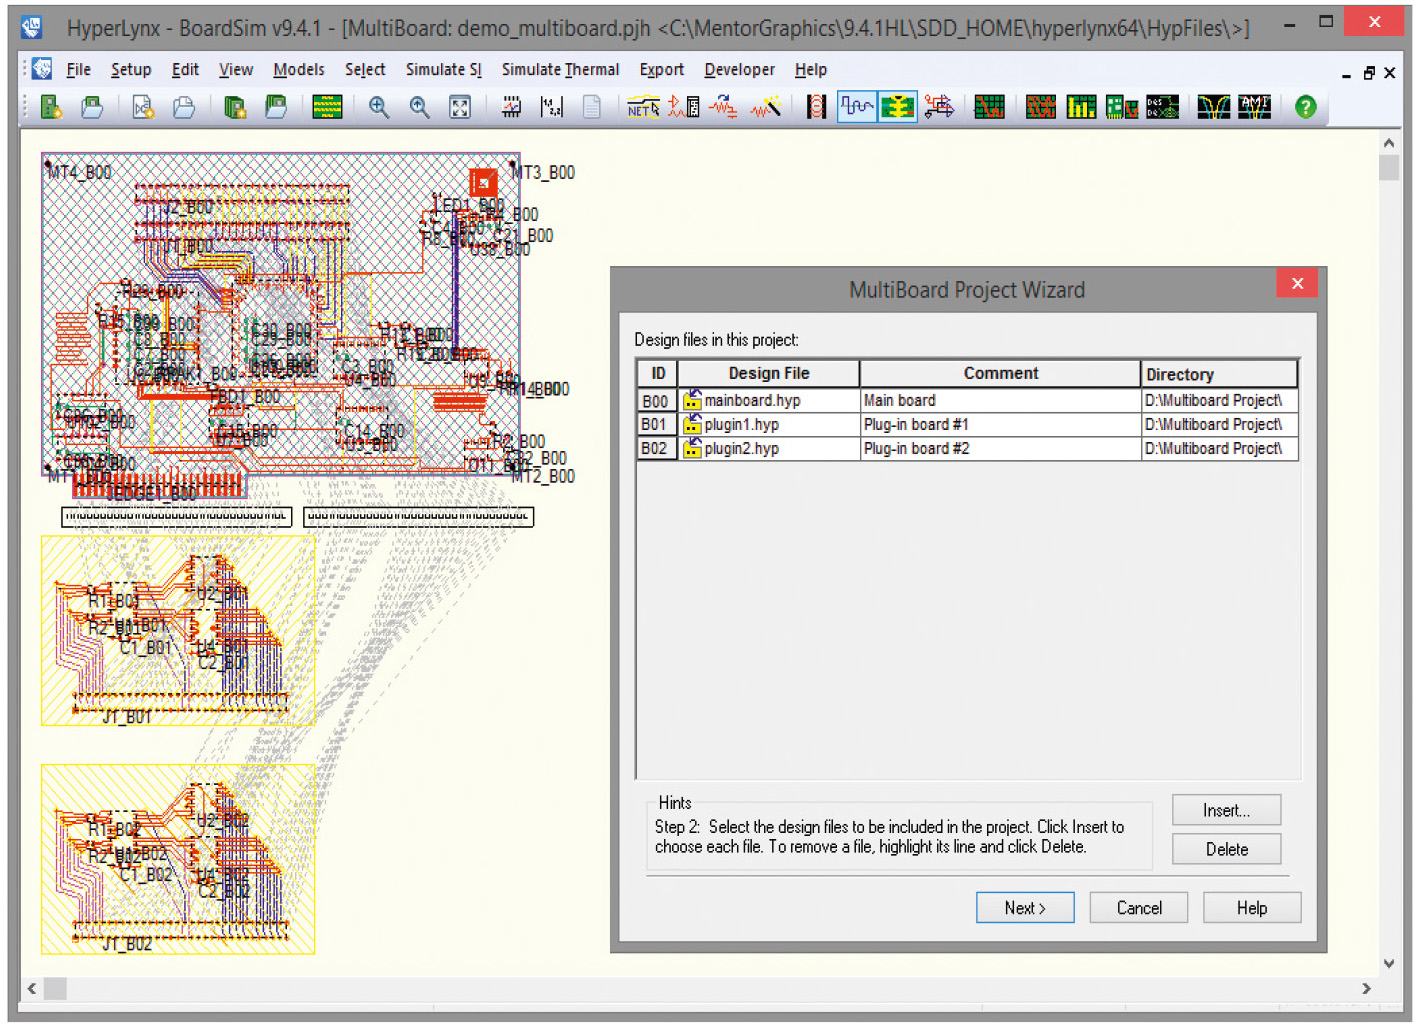Open the stackup editor icon
Viewport: 1418px width, 1027px height.
click(x=327, y=107)
